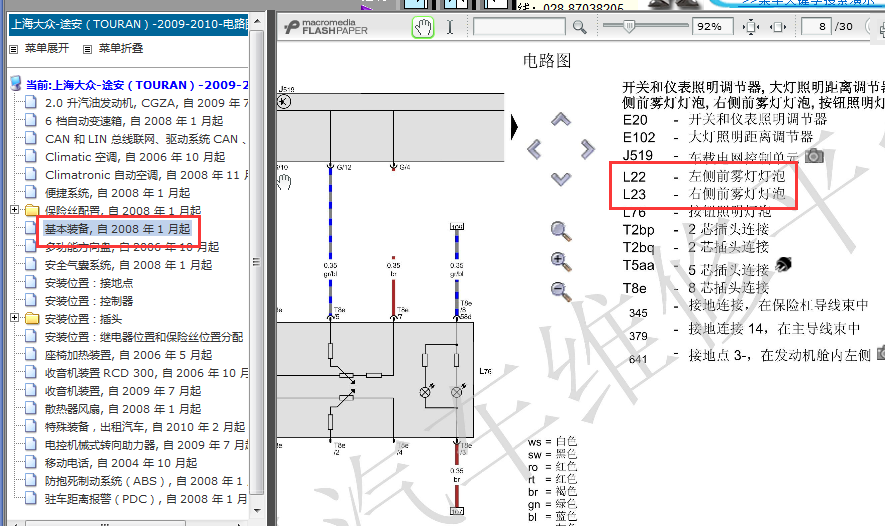The height and width of the screenshot is (526, 885).
Task: Open 6 档自动变速箱 entry
Action: [x=134, y=121]
